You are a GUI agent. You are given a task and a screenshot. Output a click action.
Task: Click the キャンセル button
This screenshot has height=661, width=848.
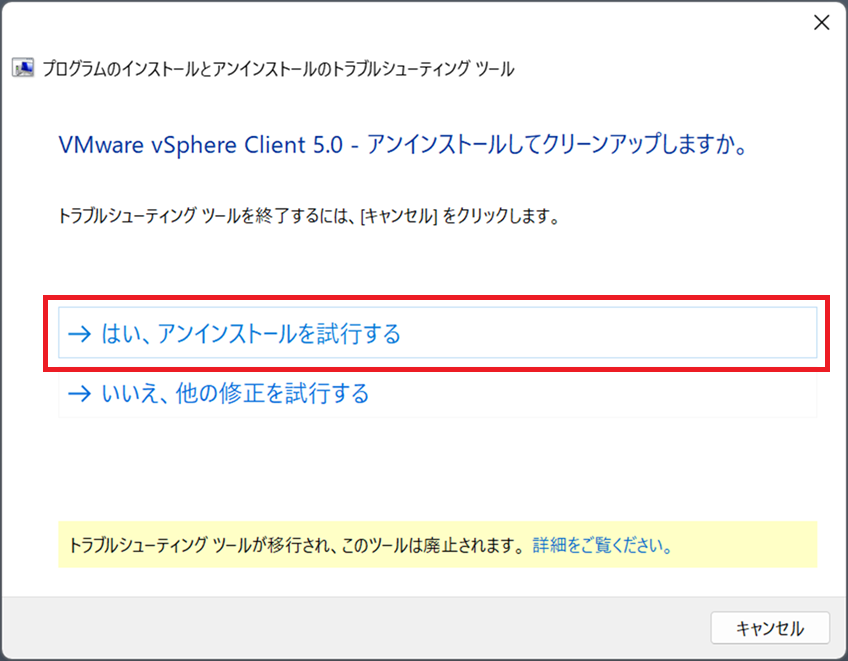tap(770, 628)
